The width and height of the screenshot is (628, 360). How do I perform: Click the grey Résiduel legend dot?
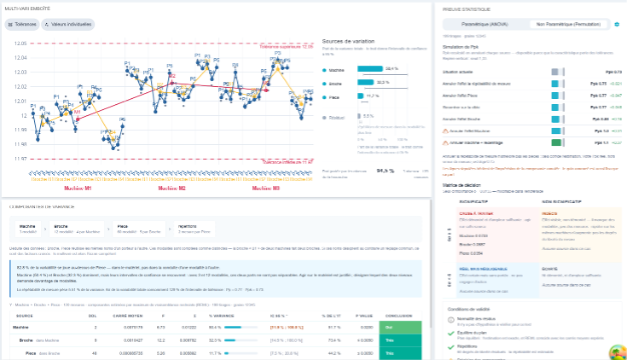[x=324, y=118]
